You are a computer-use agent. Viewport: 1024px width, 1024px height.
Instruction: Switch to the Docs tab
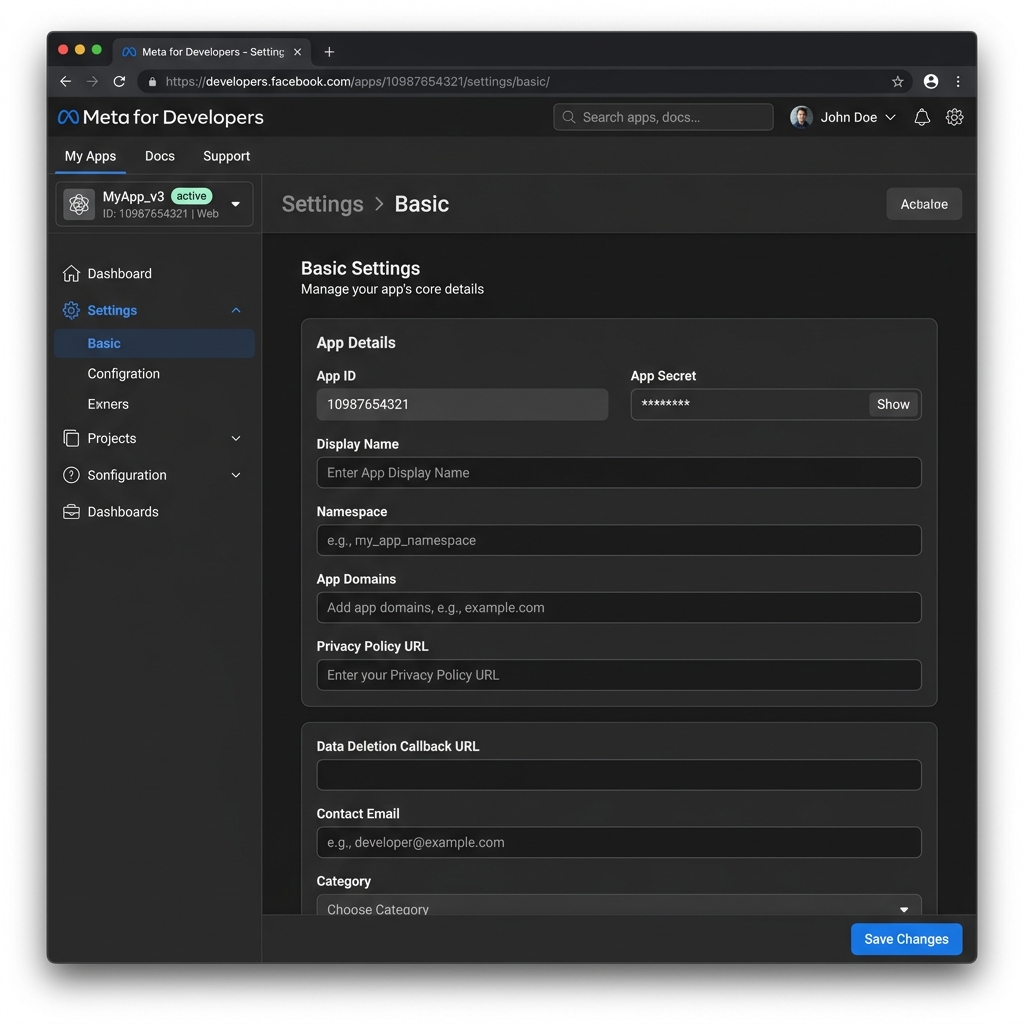click(x=159, y=156)
